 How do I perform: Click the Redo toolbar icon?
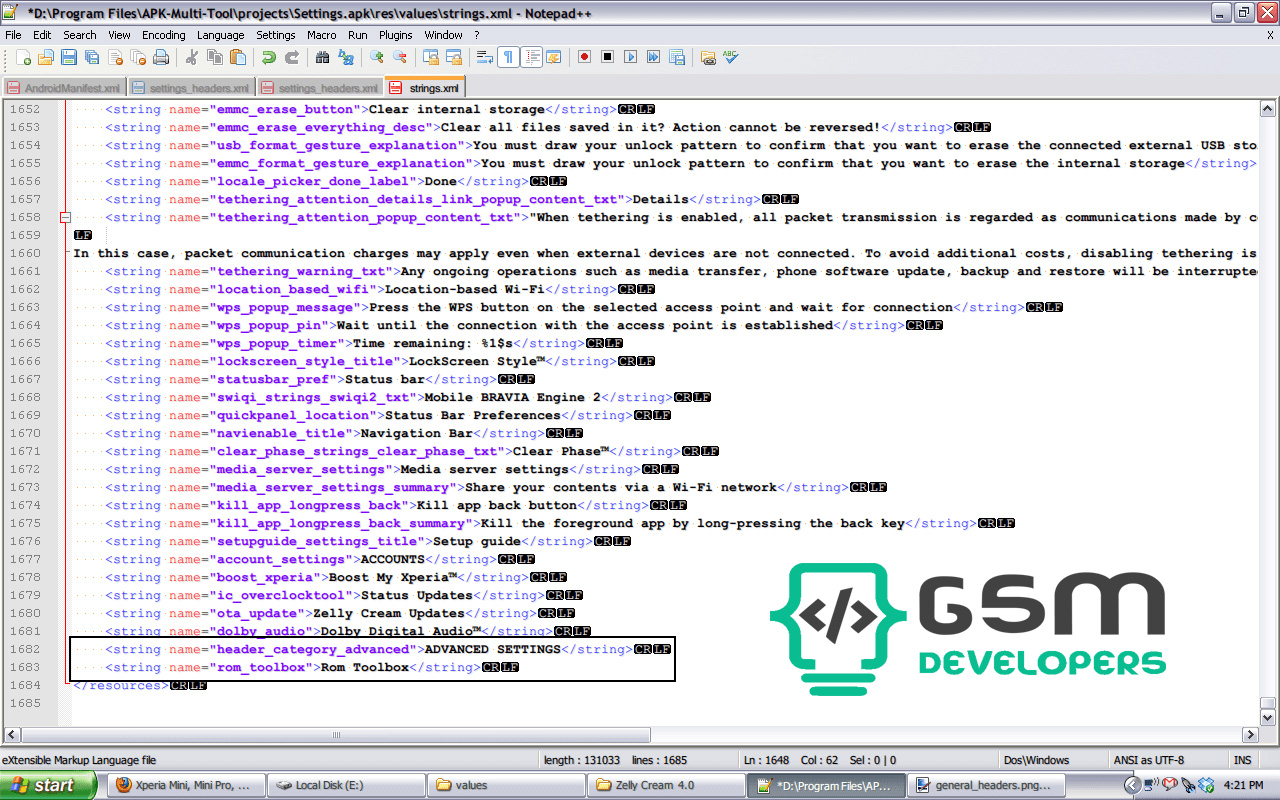coord(292,57)
